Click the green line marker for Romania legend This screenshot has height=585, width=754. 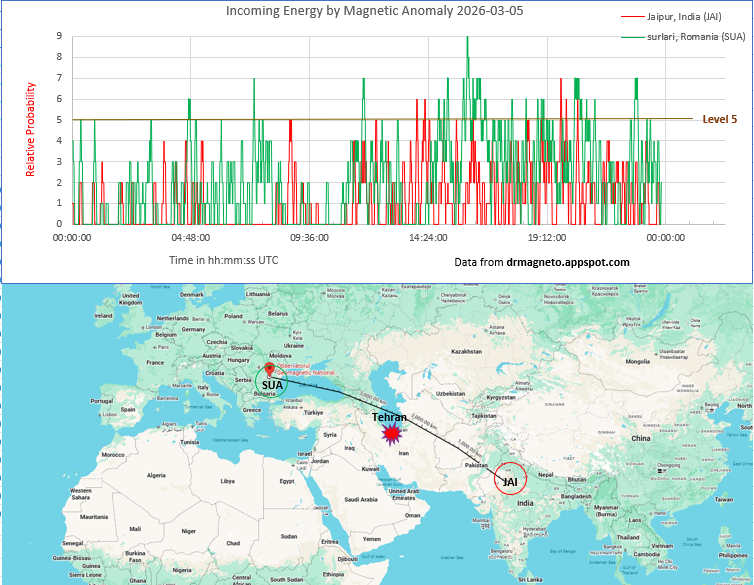pyautogui.click(x=632, y=37)
